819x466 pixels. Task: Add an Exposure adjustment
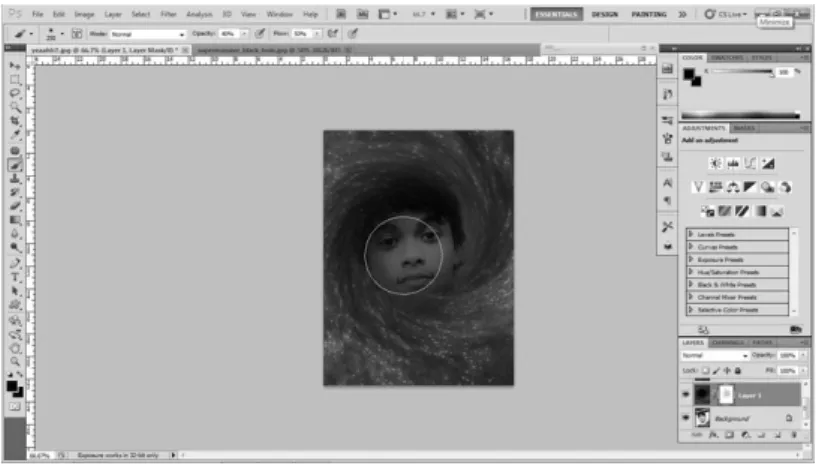[x=768, y=164]
